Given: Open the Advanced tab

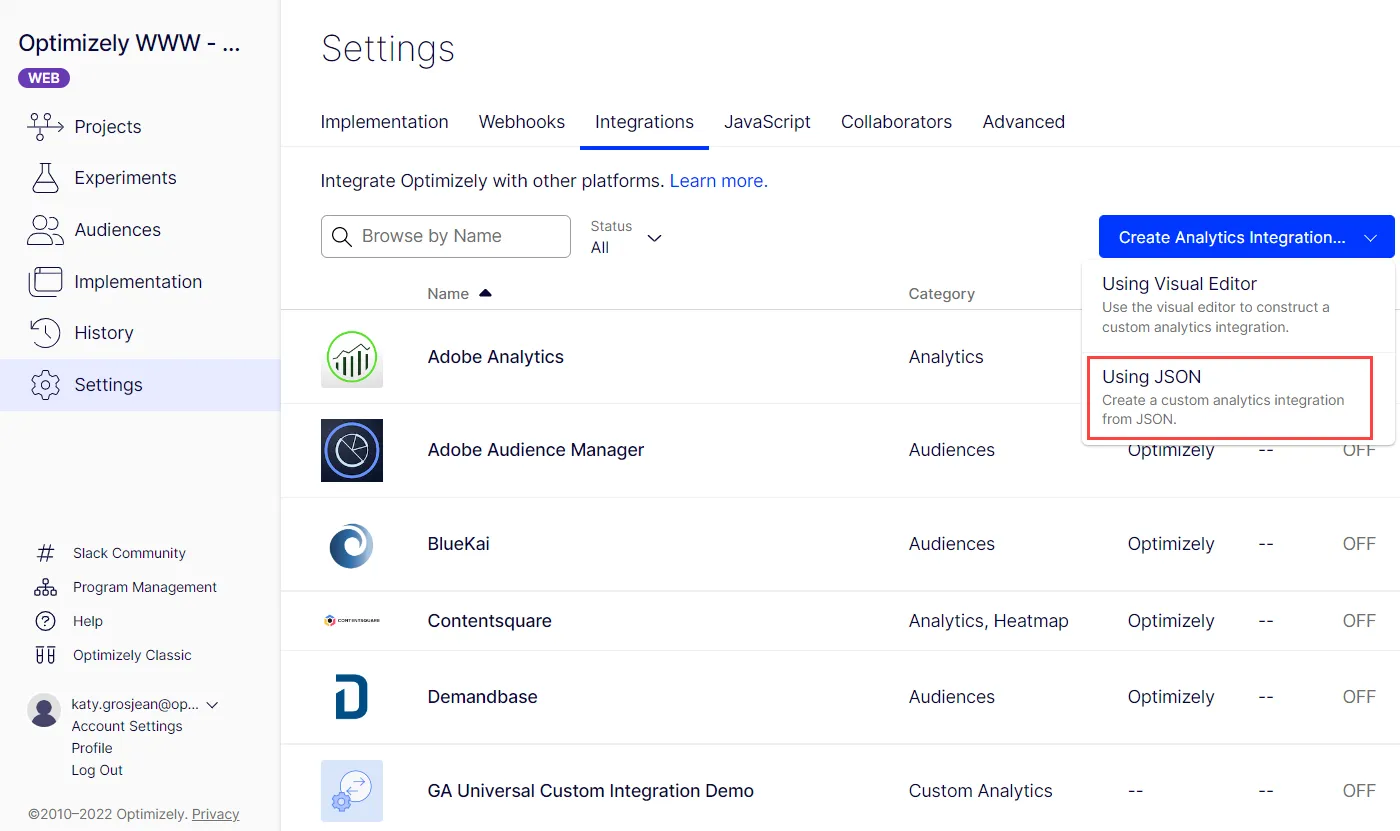Looking at the screenshot, I should (1023, 122).
